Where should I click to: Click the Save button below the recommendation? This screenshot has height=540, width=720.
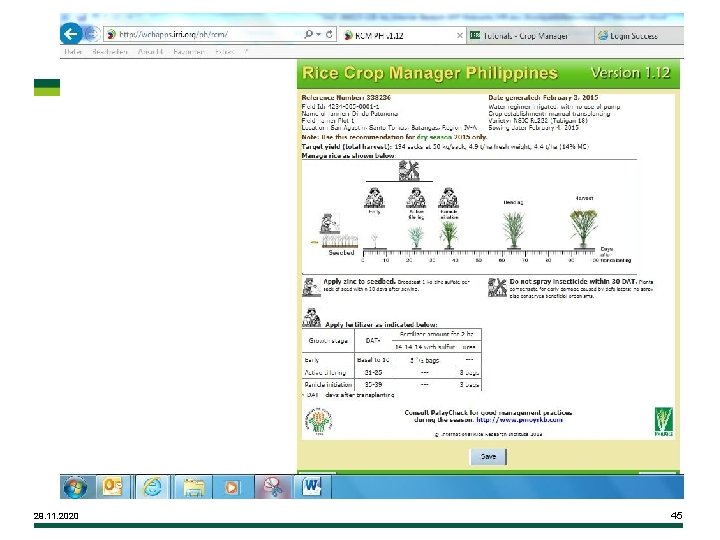(x=488, y=456)
